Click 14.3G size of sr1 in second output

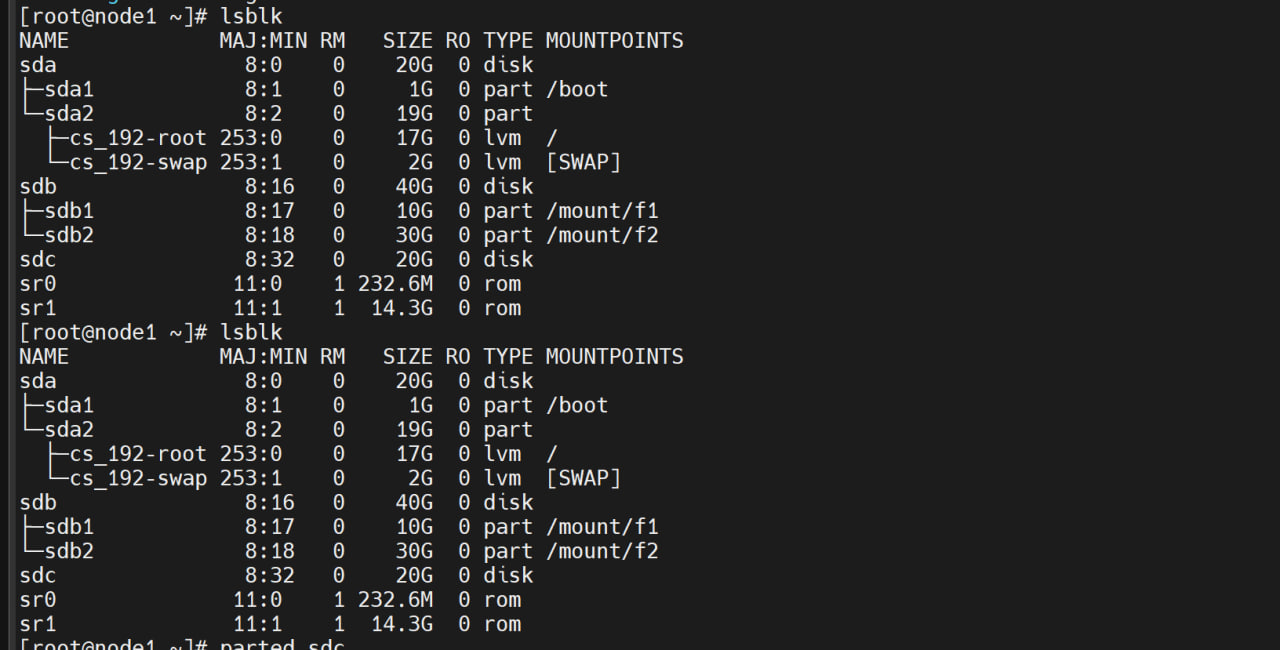(x=402, y=624)
